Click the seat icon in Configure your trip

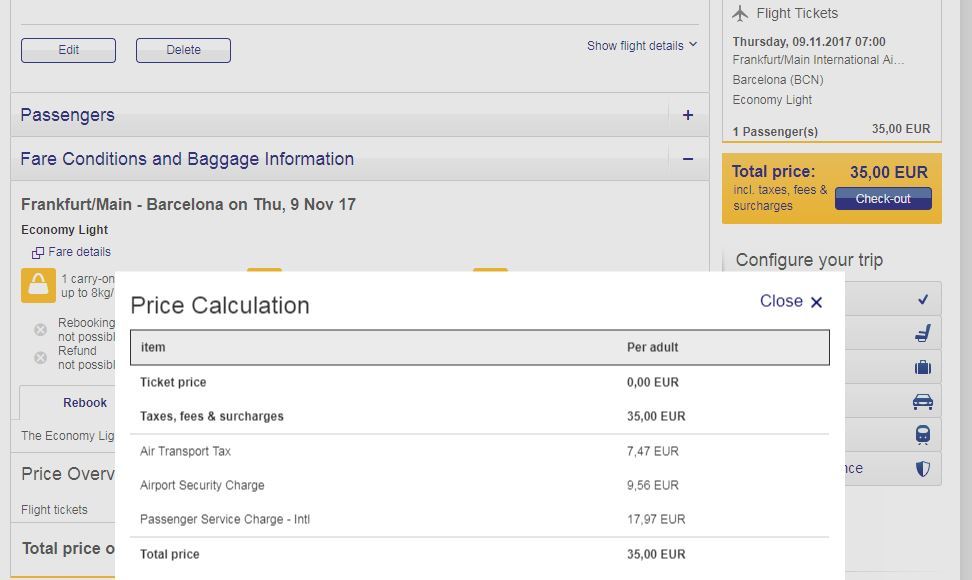923,333
